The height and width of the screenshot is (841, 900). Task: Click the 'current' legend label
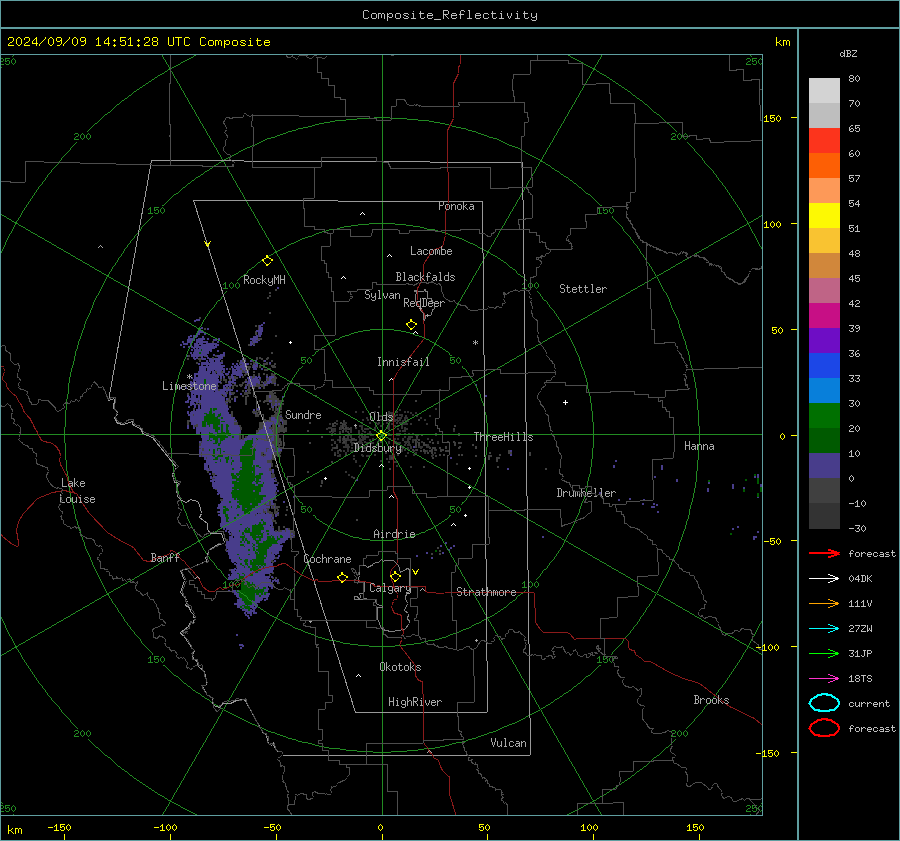click(869, 703)
